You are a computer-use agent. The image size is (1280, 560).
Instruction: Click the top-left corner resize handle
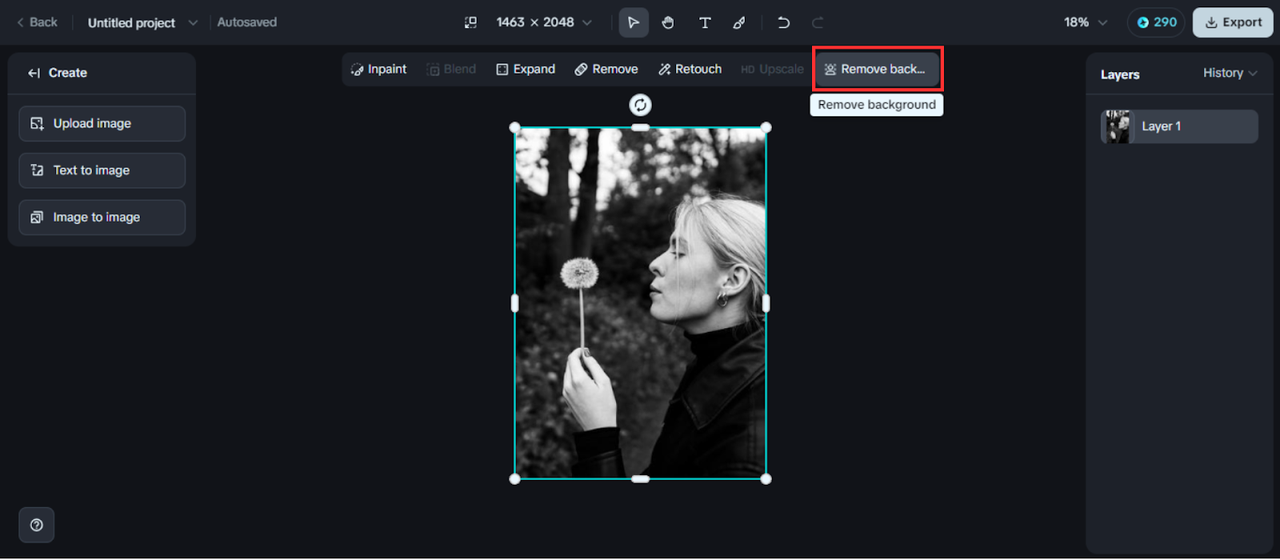pos(515,127)
